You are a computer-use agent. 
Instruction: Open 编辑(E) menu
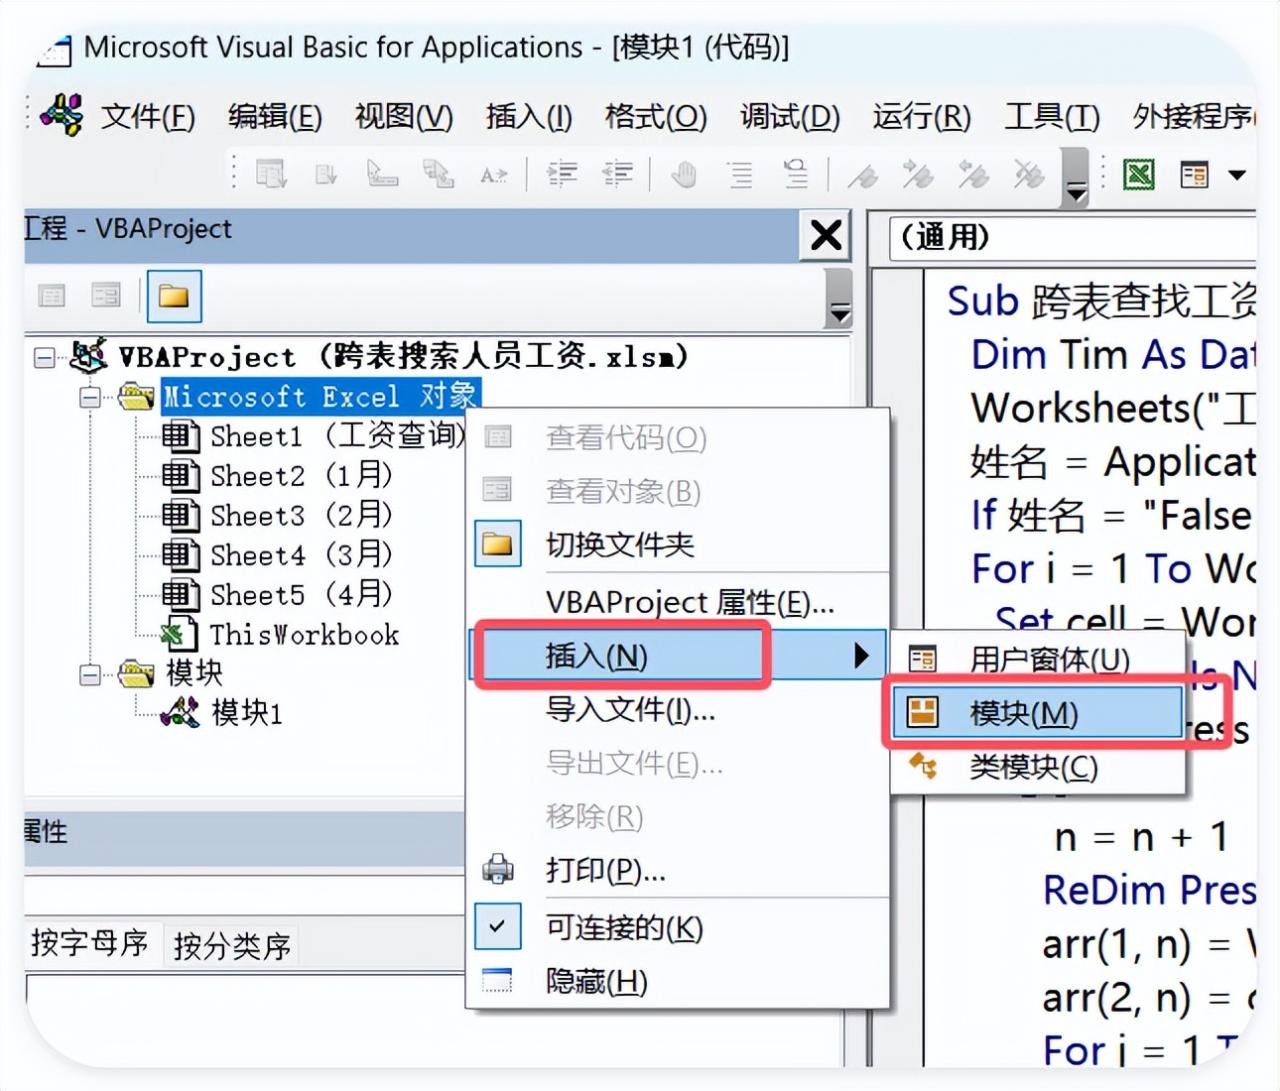tap(275, 117)
